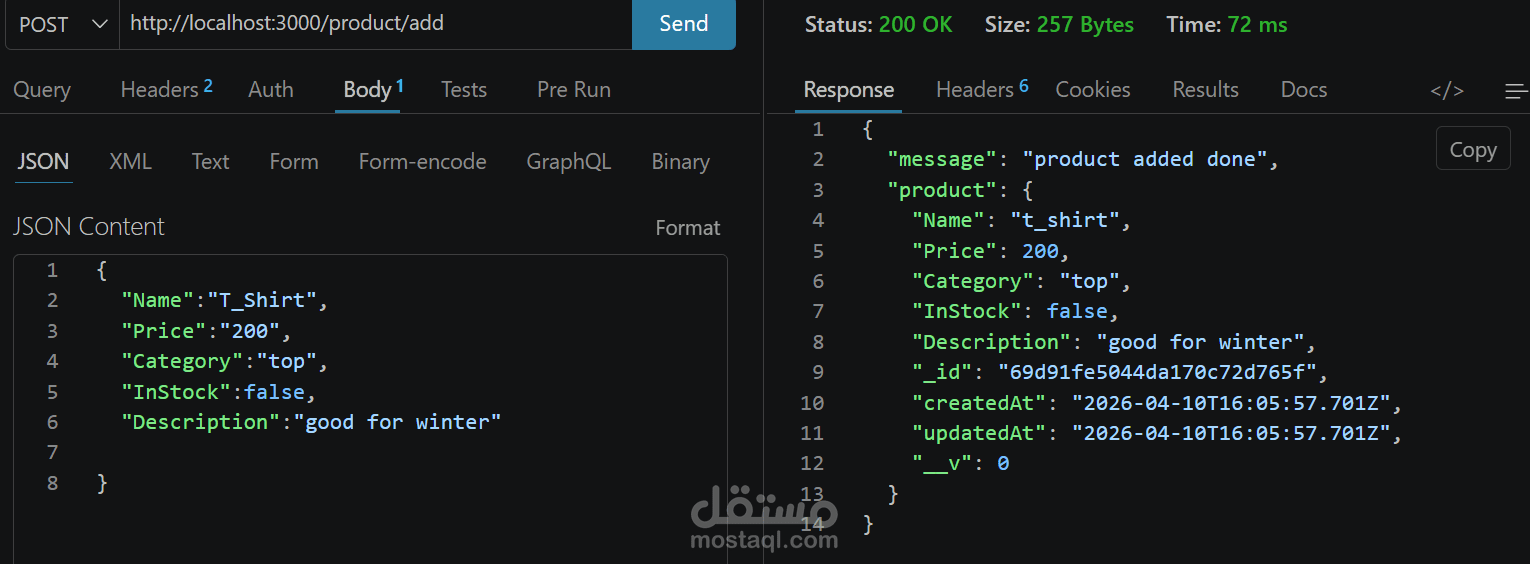
Task: Click the response "Category": "top" line
Action: [1021, 281]
